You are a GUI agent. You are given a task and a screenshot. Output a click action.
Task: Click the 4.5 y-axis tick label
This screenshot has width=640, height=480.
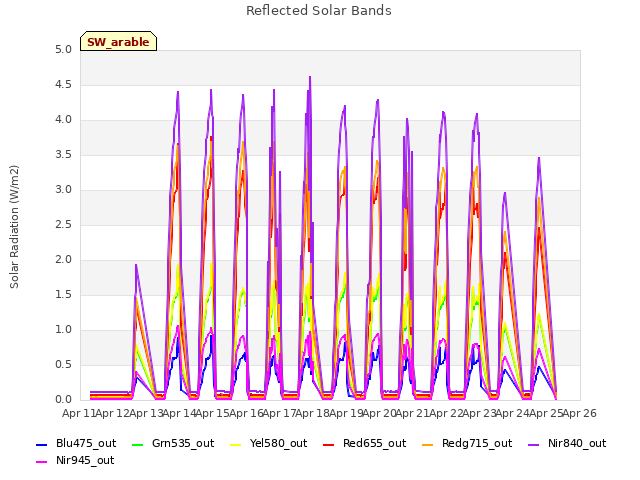pos(63,85)
